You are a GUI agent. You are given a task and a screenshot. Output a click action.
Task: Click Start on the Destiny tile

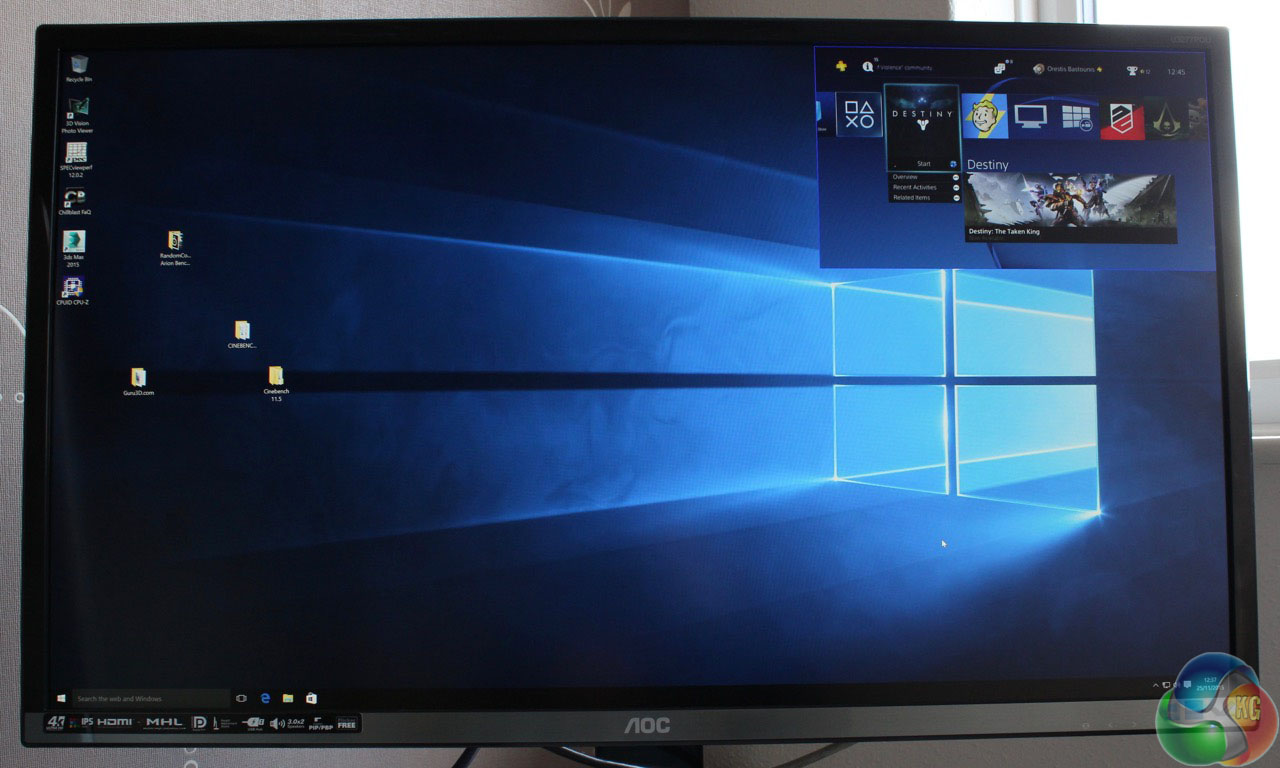point(923,164)
